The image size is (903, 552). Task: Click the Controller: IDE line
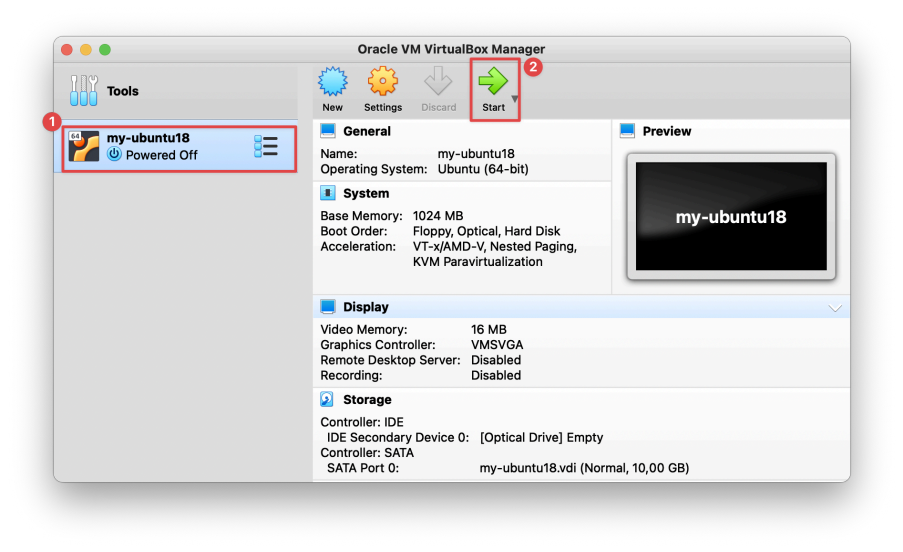(362, 422)
